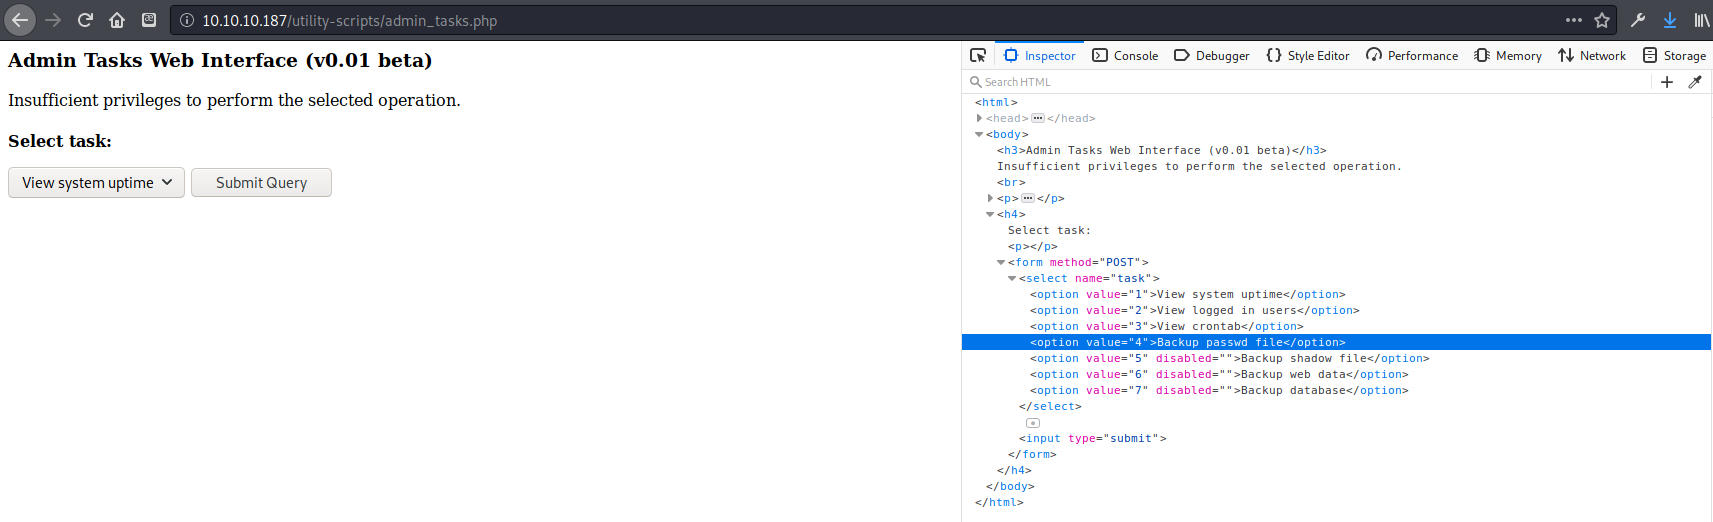This screenshot has width=1713, height=522.
Task: Bookmark this page with the star icon
Action: (x=1602, y=20)
